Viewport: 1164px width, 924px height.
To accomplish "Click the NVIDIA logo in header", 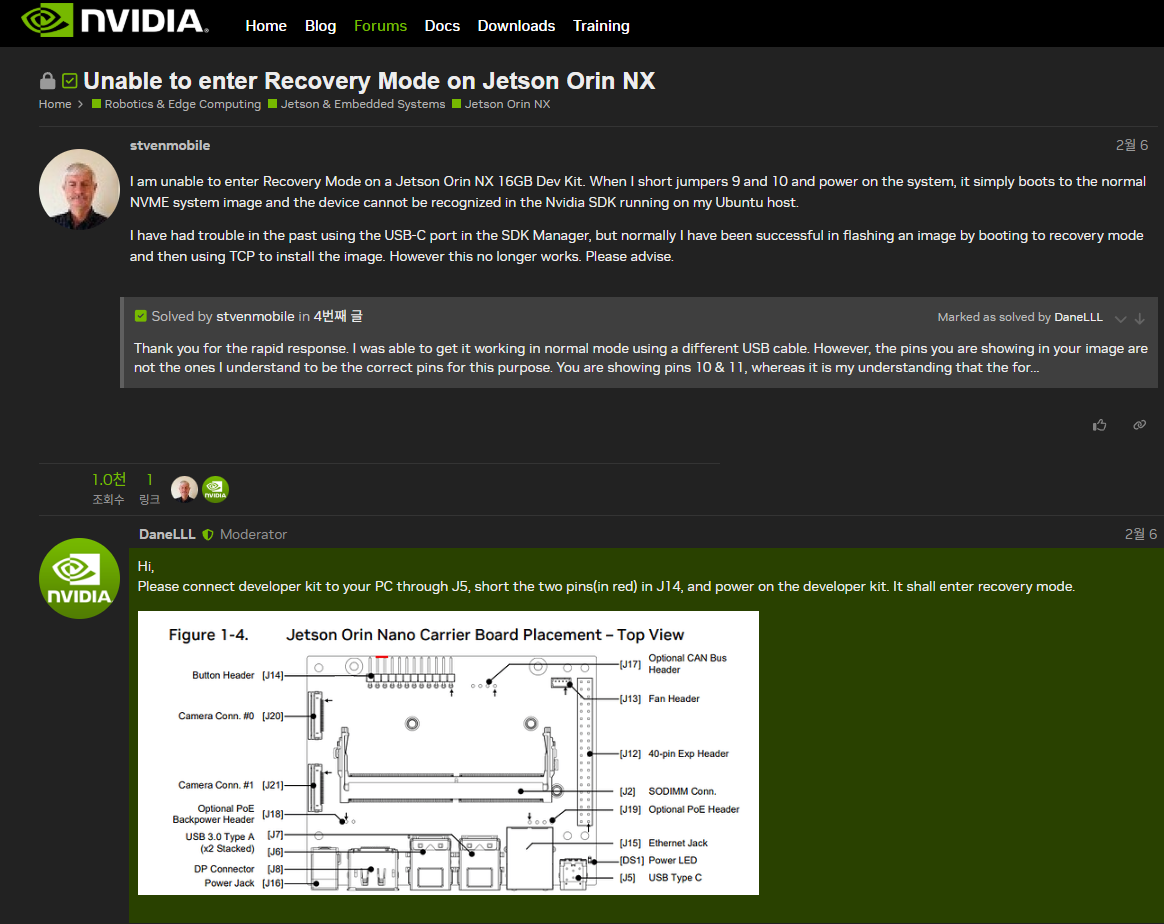I will coord(115,21).
